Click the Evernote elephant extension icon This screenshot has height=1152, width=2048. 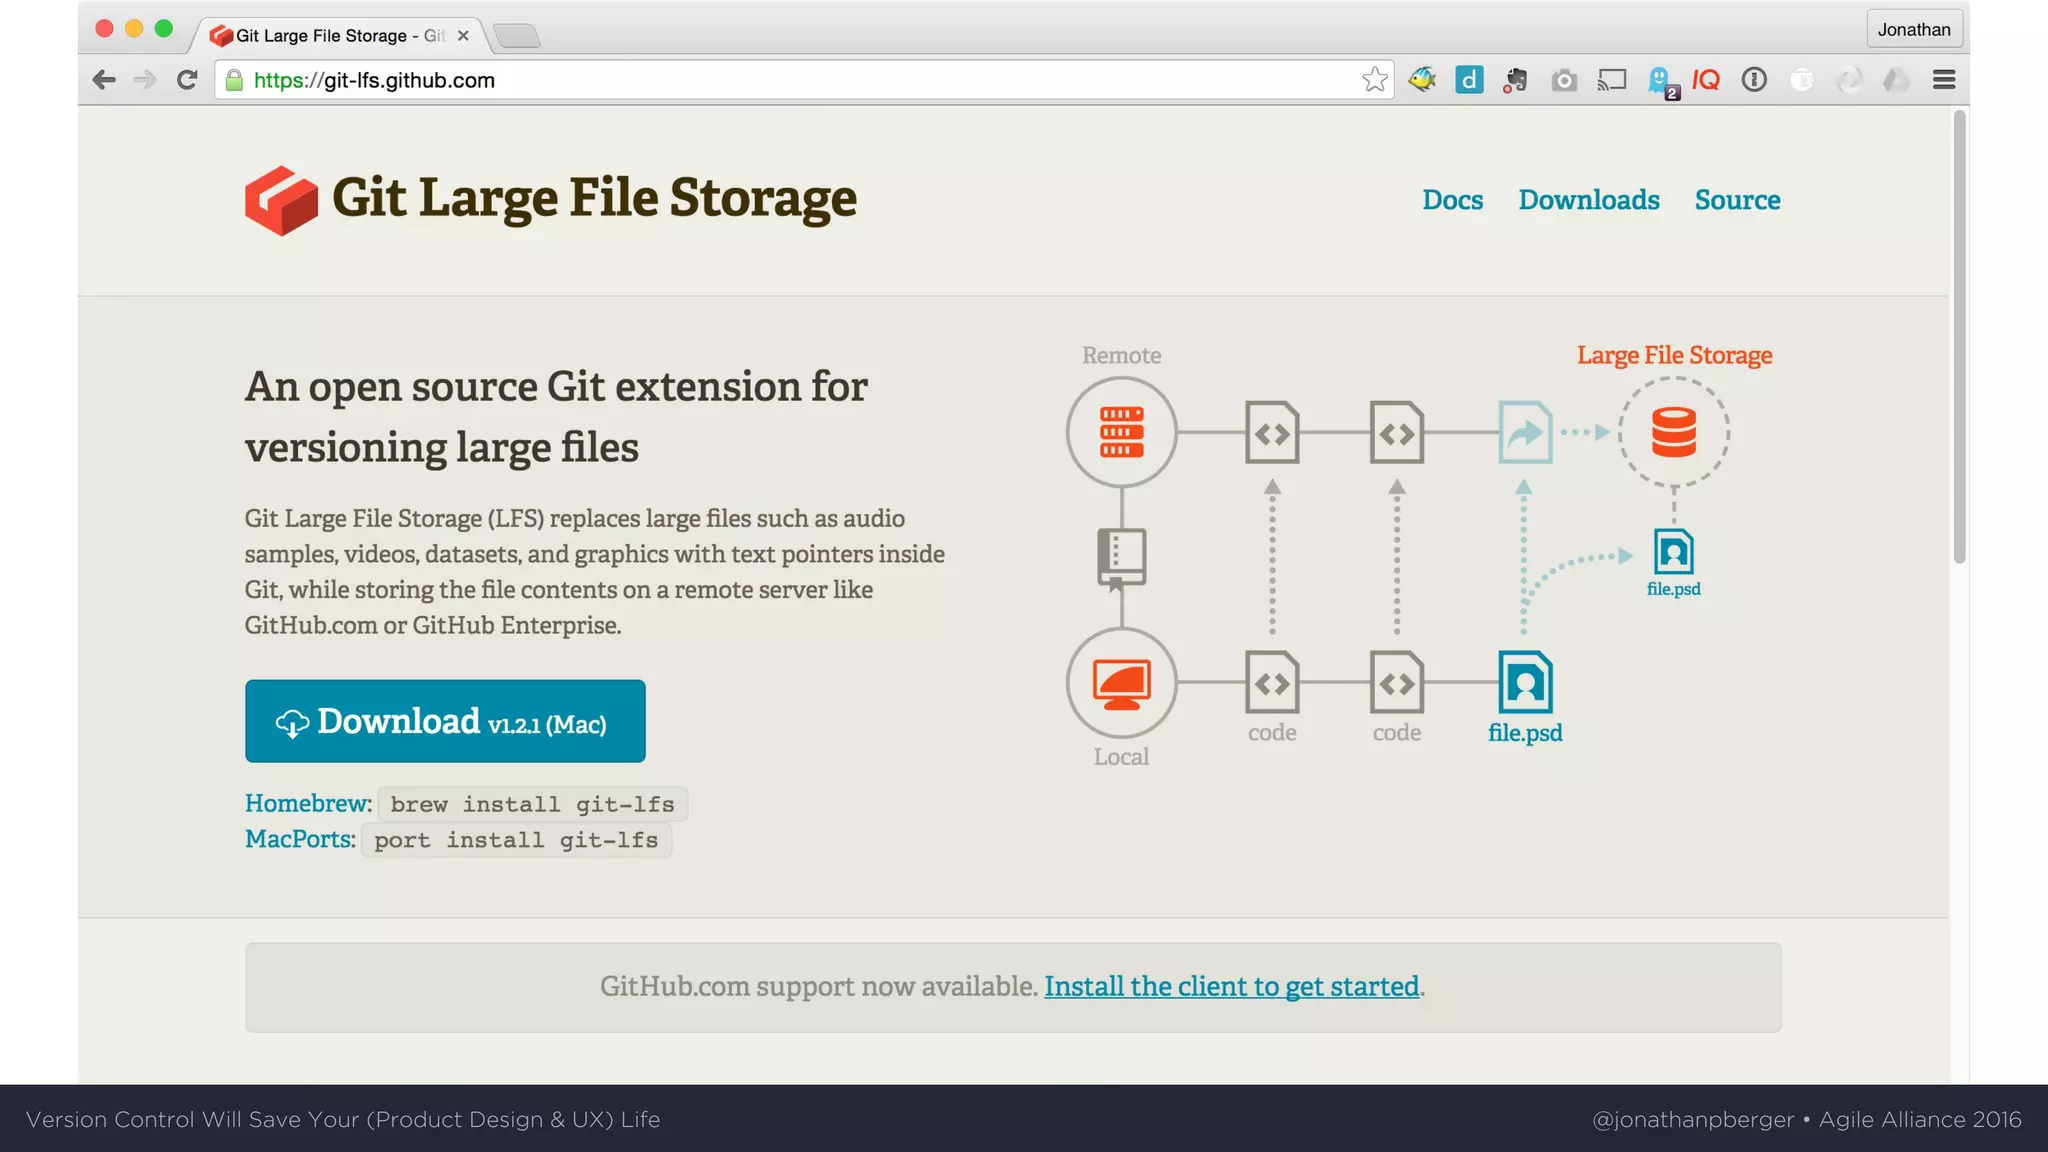coord(1516,80)
